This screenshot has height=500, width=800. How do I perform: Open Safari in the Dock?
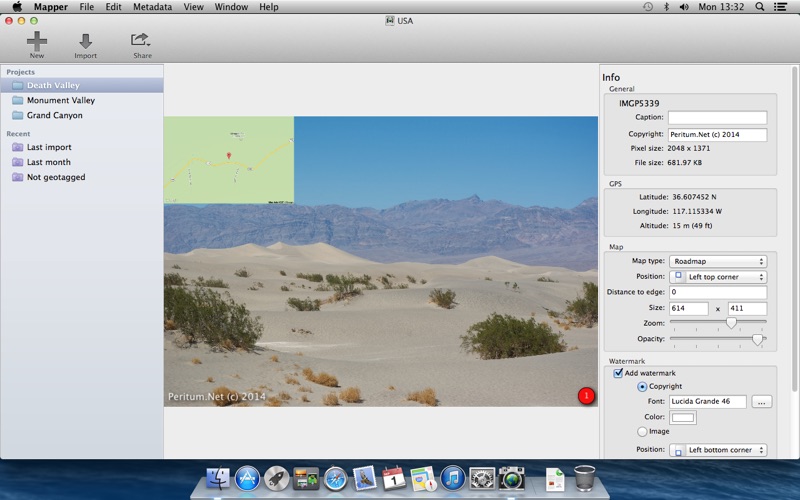[335, 479]
